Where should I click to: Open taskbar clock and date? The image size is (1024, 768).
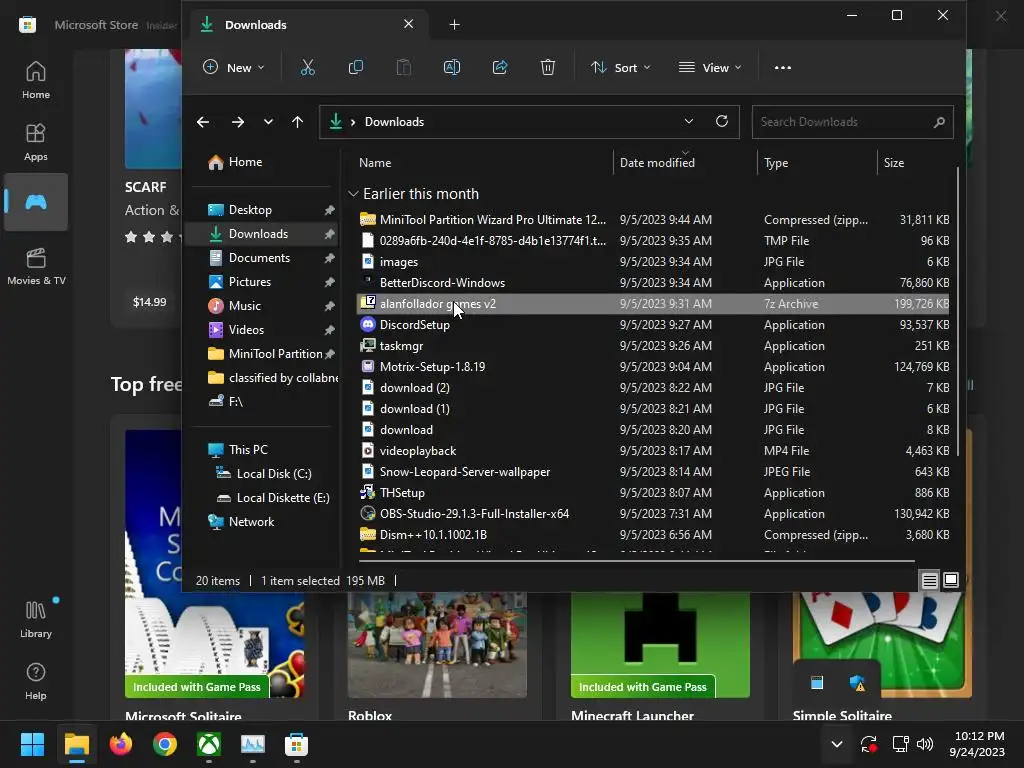click(x=977, y=744)
